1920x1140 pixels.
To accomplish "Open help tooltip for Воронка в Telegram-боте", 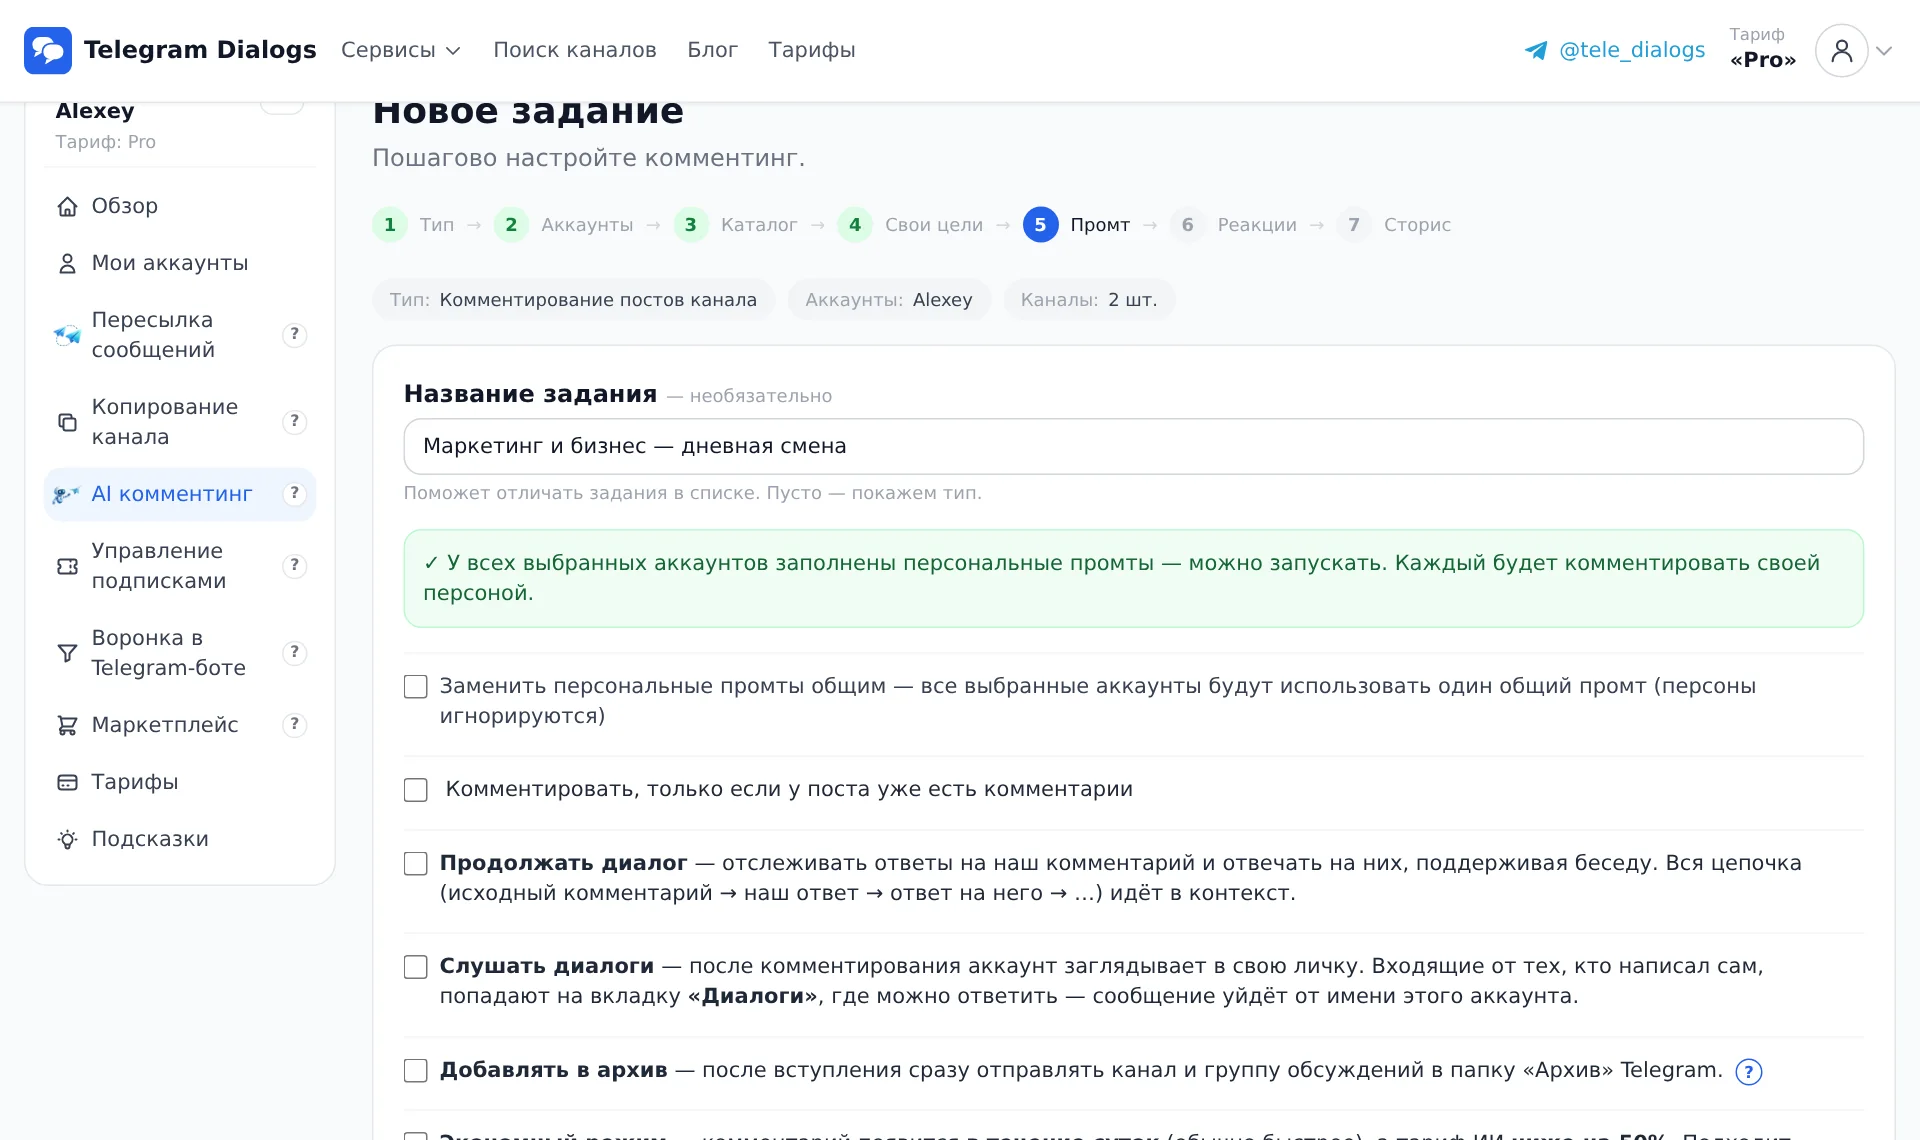I will [294, 653].
